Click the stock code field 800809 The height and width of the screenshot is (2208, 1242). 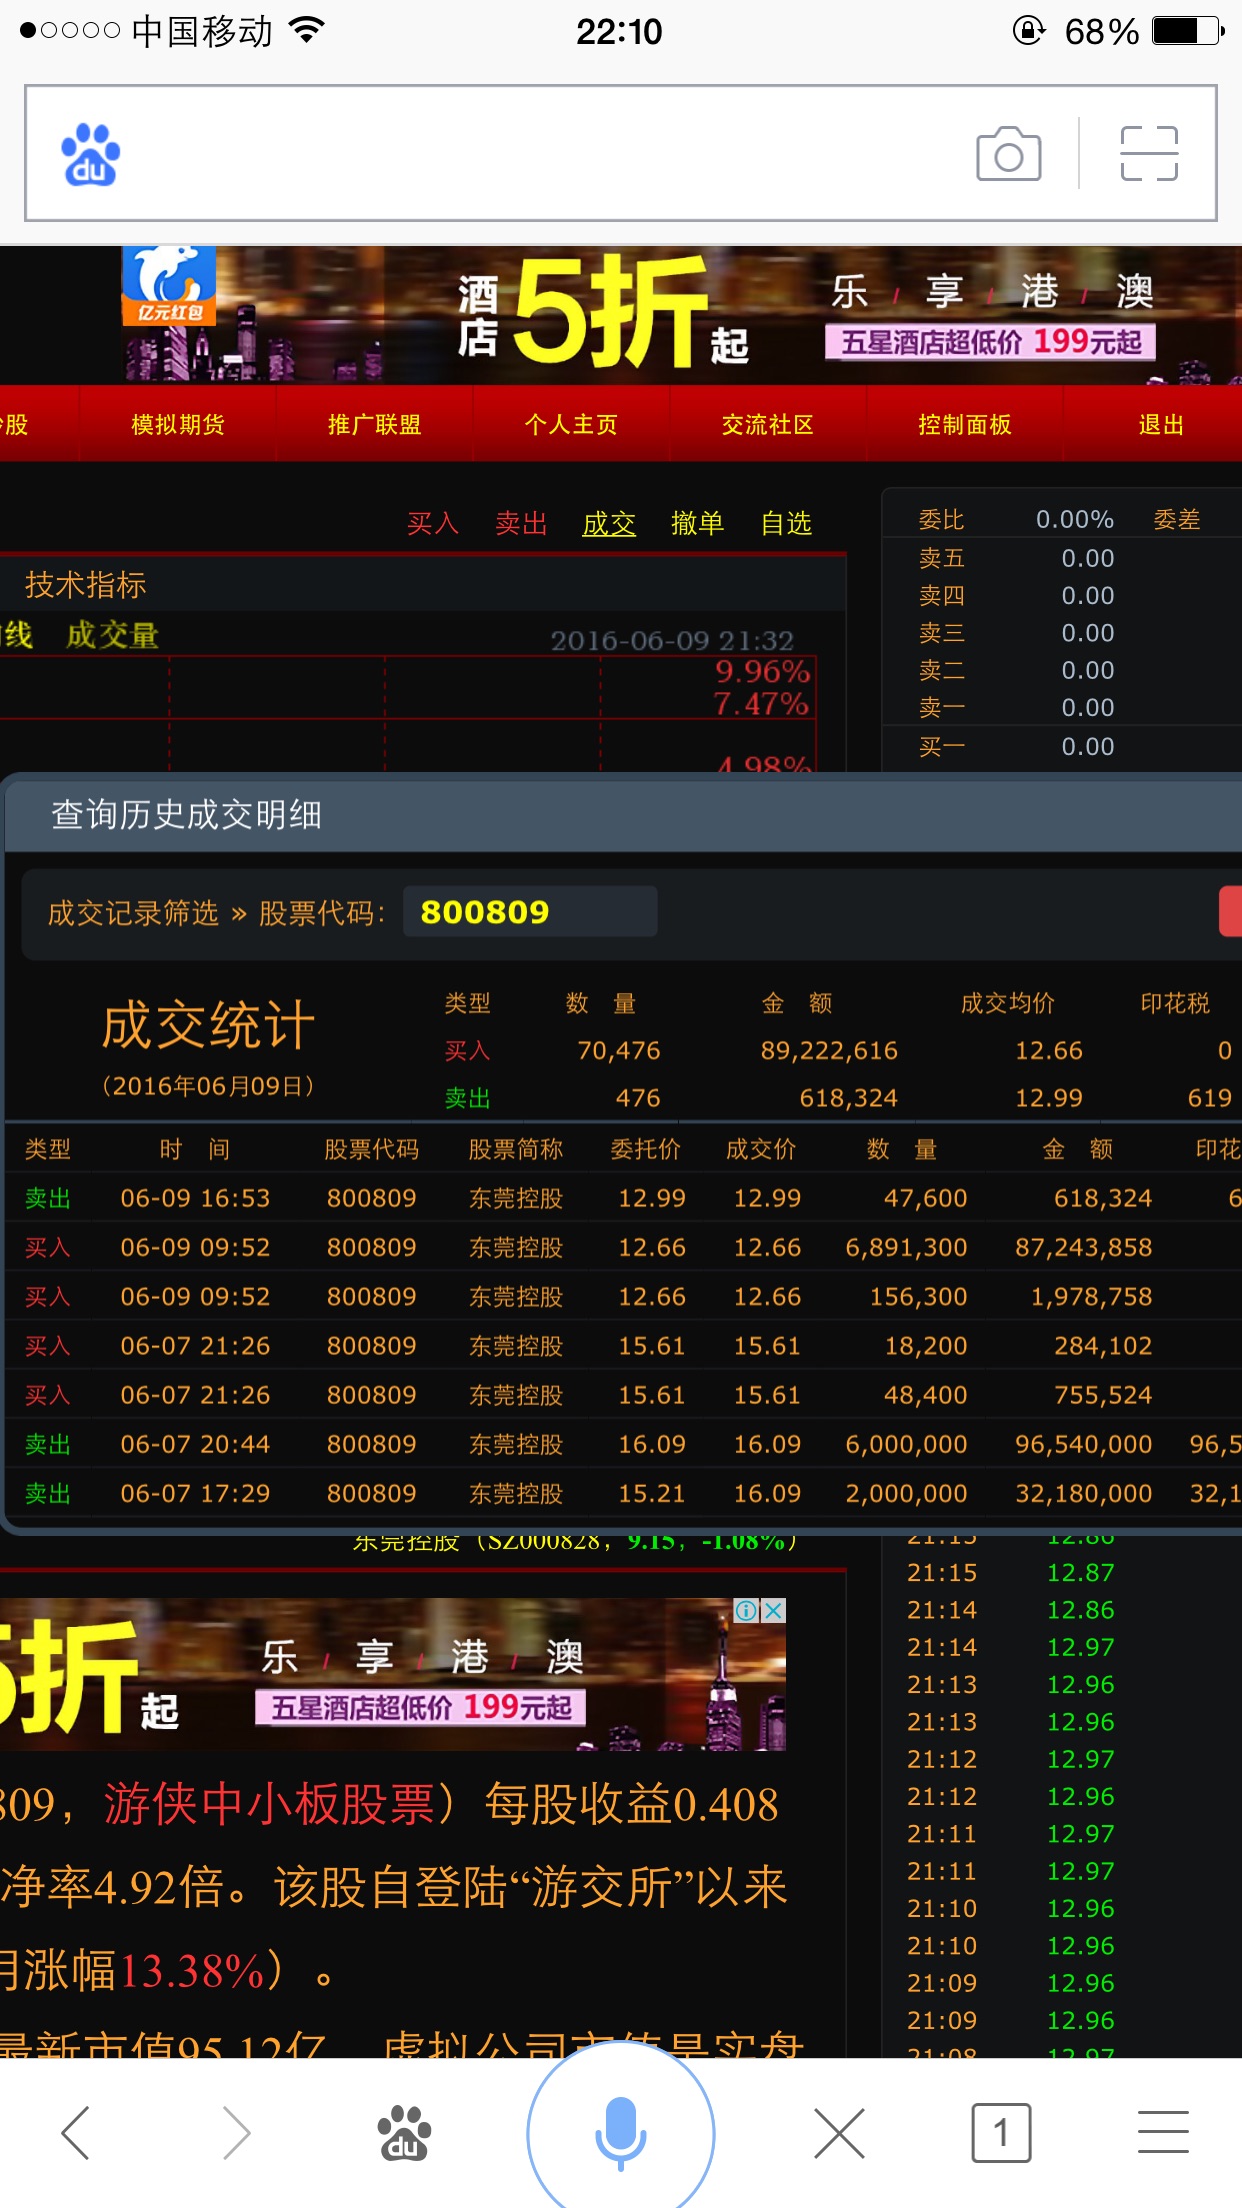[x=529, y=912]
